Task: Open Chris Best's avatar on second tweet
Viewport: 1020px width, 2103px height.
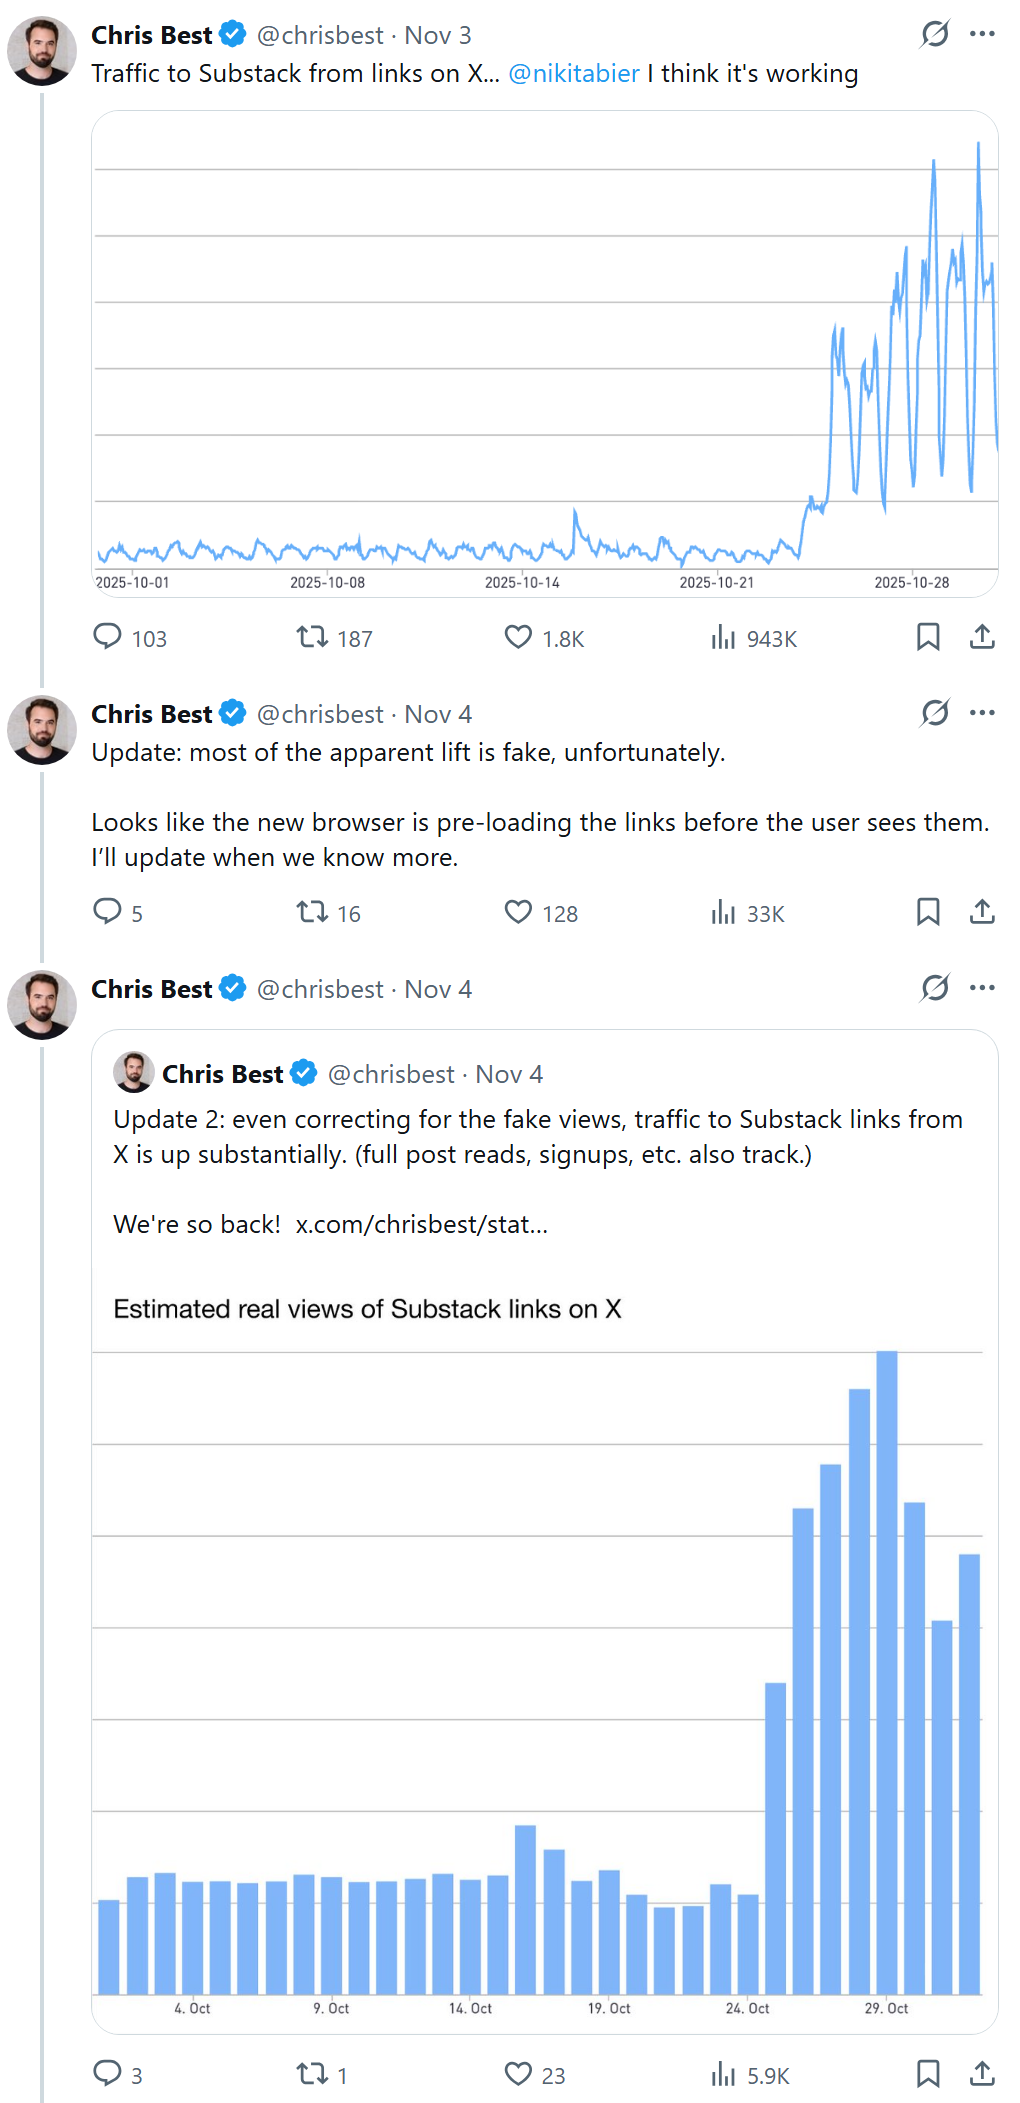Action: tap(42, 730)
